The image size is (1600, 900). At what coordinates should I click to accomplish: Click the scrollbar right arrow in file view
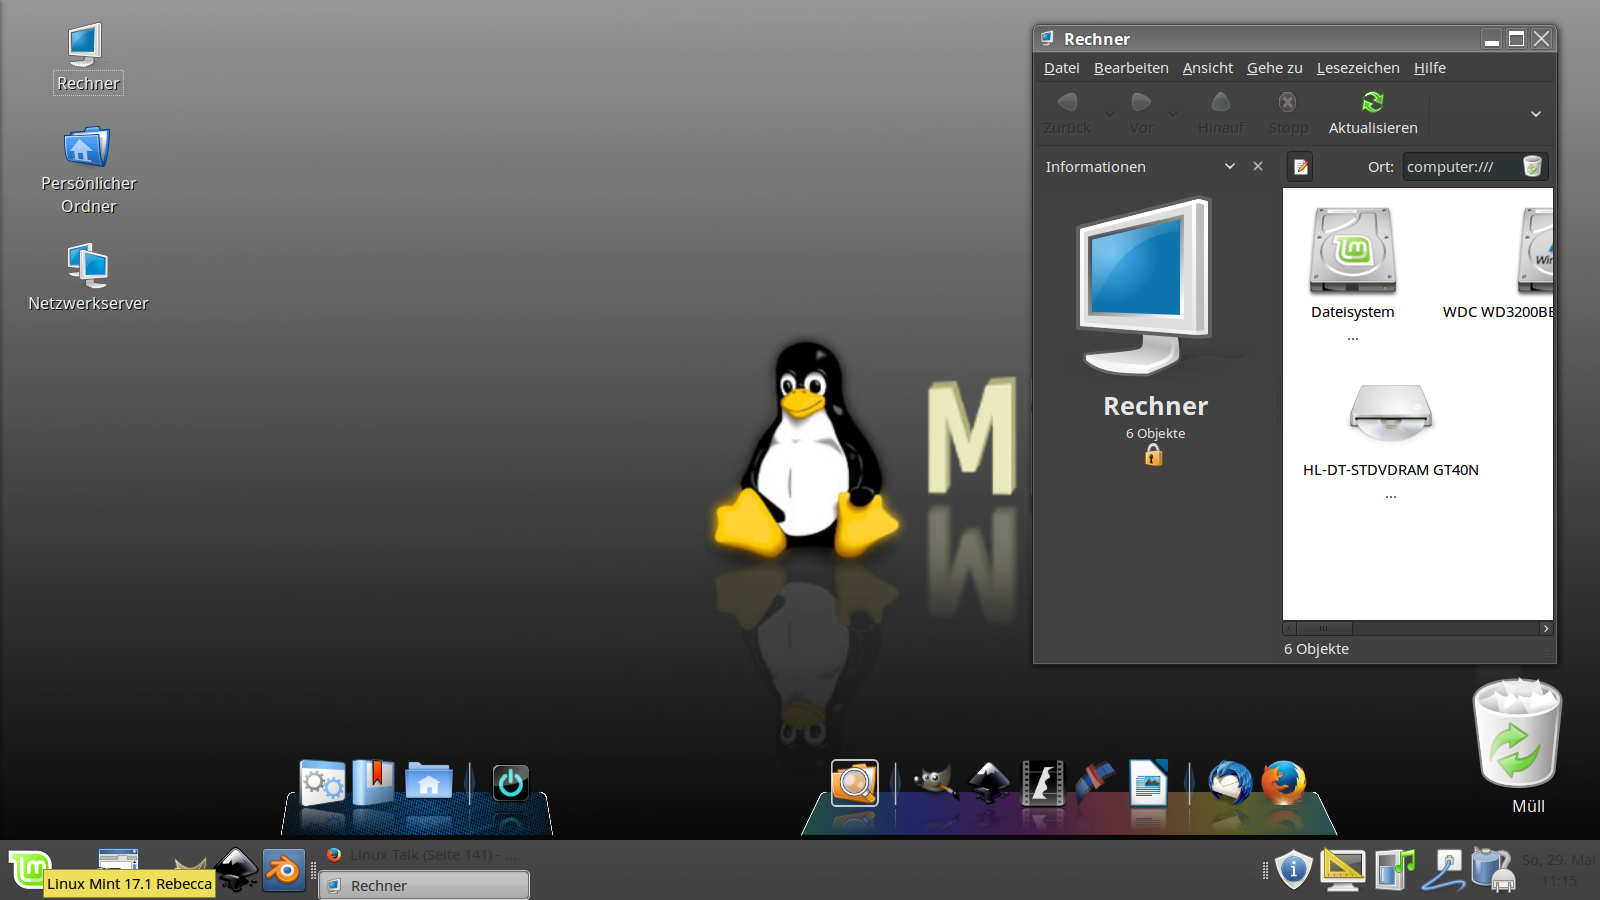click(x=1546, y=629)
